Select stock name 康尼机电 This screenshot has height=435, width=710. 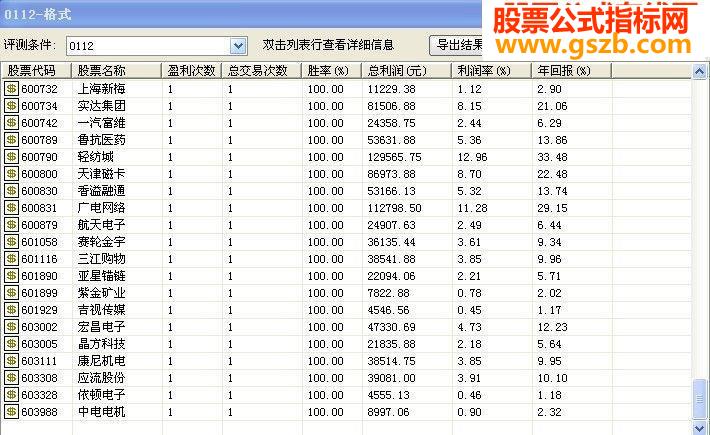[x=101, y=361]
